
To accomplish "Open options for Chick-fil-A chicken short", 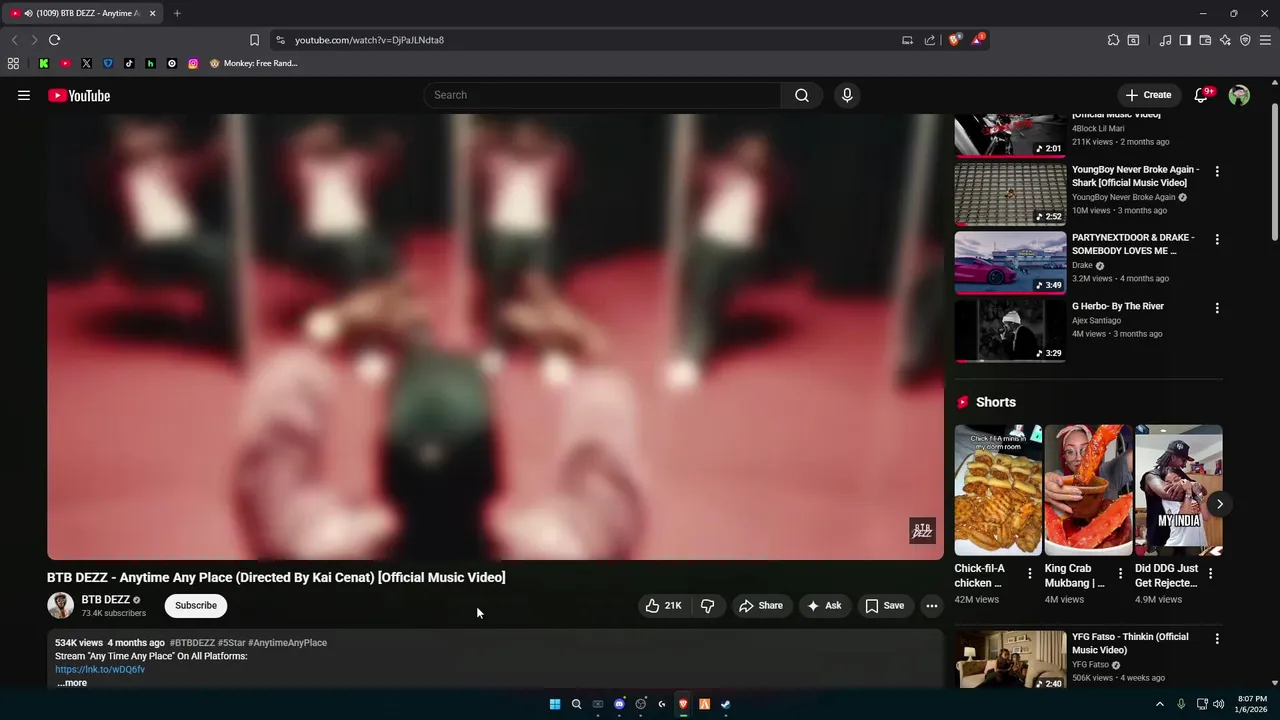I will point(1030,574).
